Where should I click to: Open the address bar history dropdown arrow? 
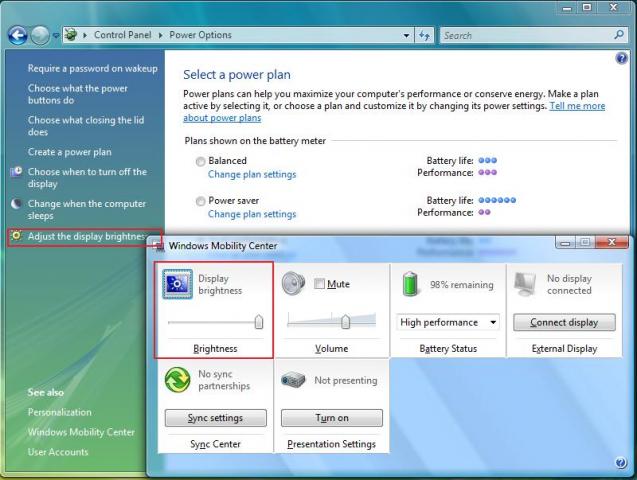coord(406,36)
